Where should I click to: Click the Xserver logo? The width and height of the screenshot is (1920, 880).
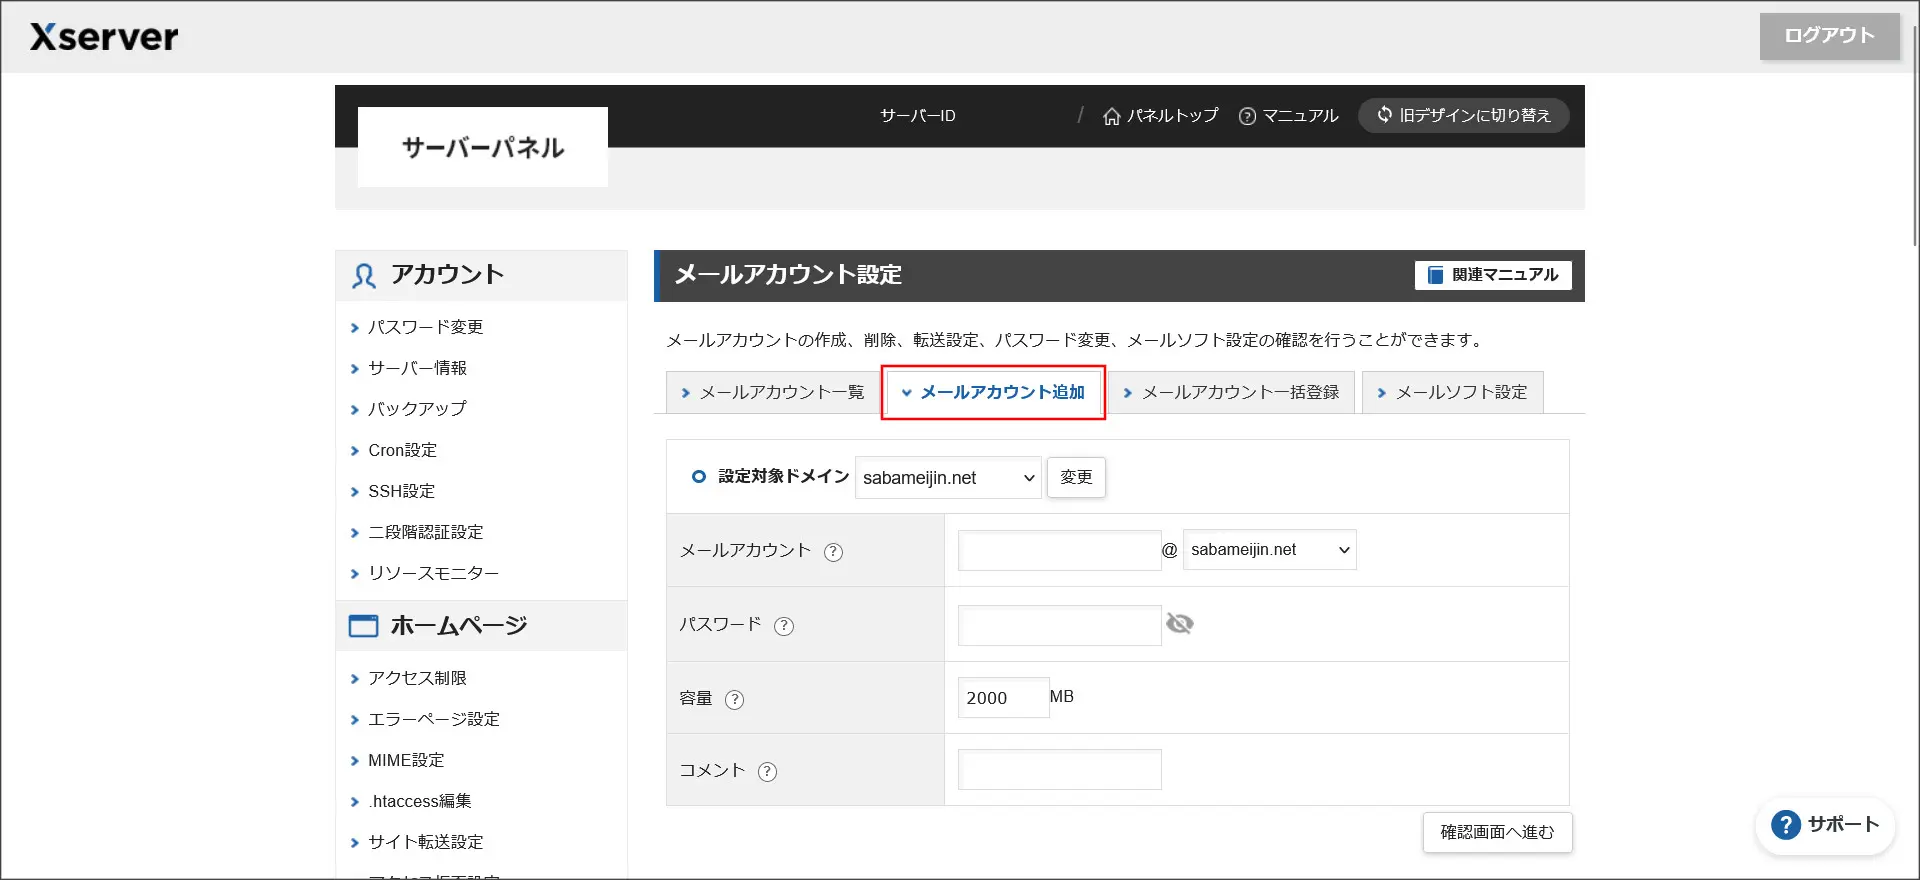pyautogui.click(x=104, y=37)
